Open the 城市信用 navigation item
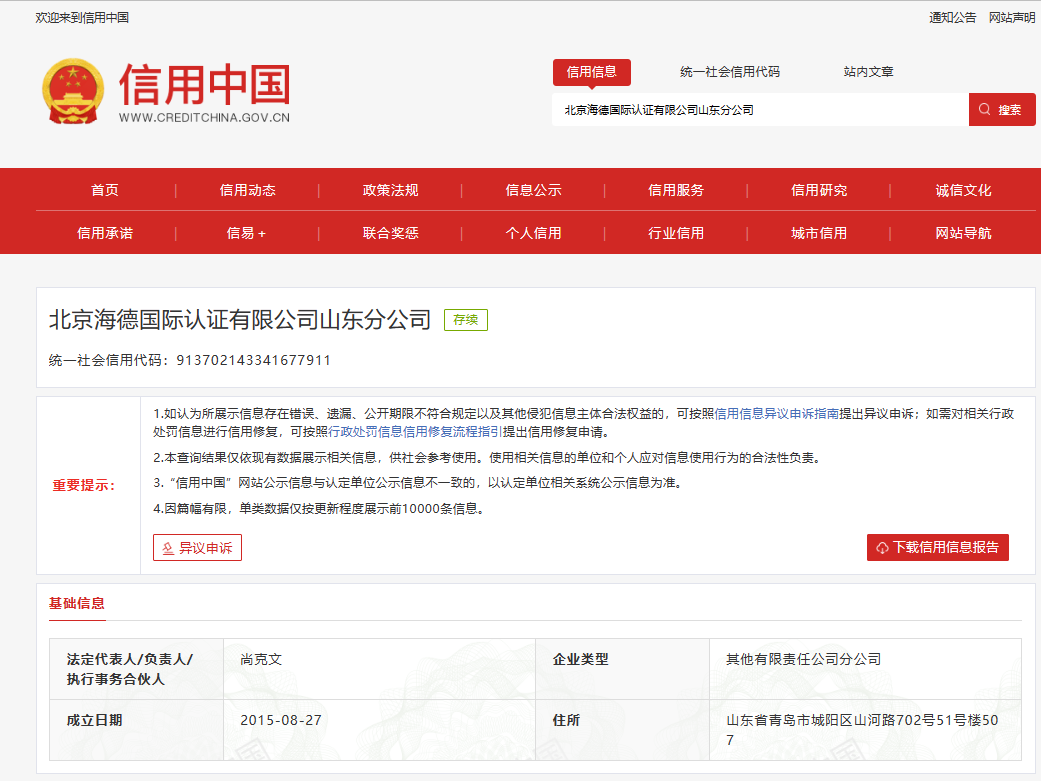 819,232
